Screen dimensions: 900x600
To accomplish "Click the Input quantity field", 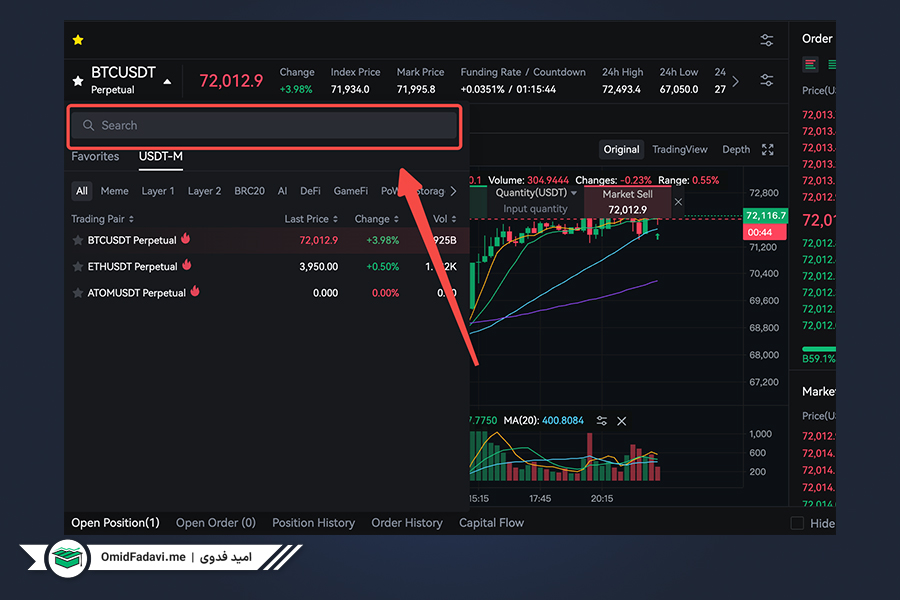I will click(535, 209).
